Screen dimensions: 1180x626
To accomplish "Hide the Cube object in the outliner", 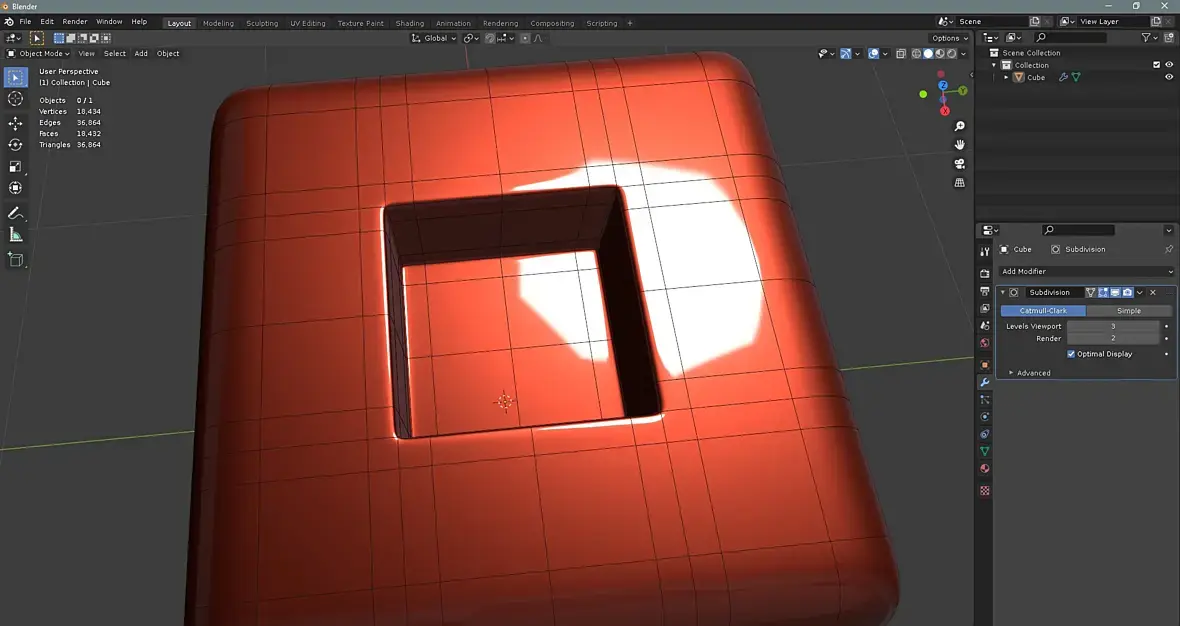I will (1168, 77).
